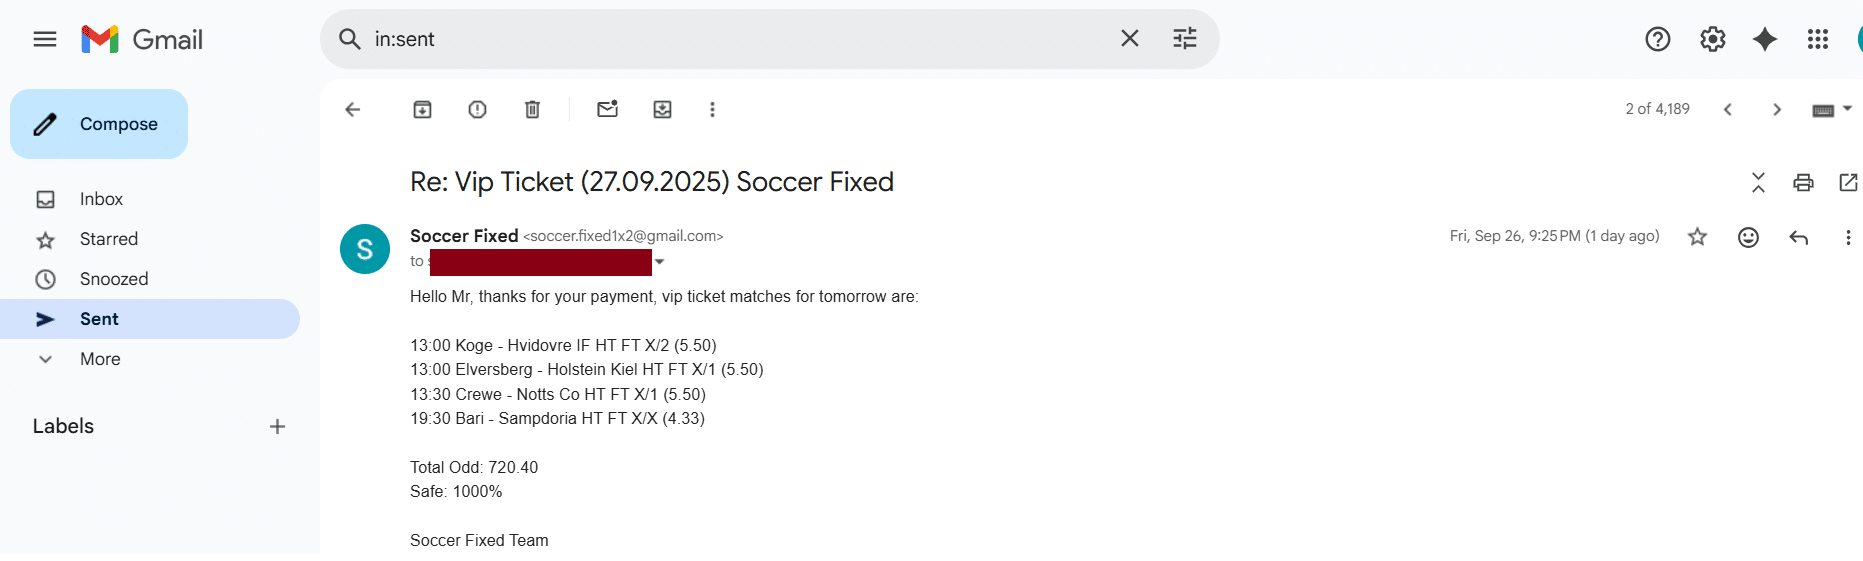Toggle the main menu sidebar
The width and height of the screenshot is (1863, 561).
[45, 39]
